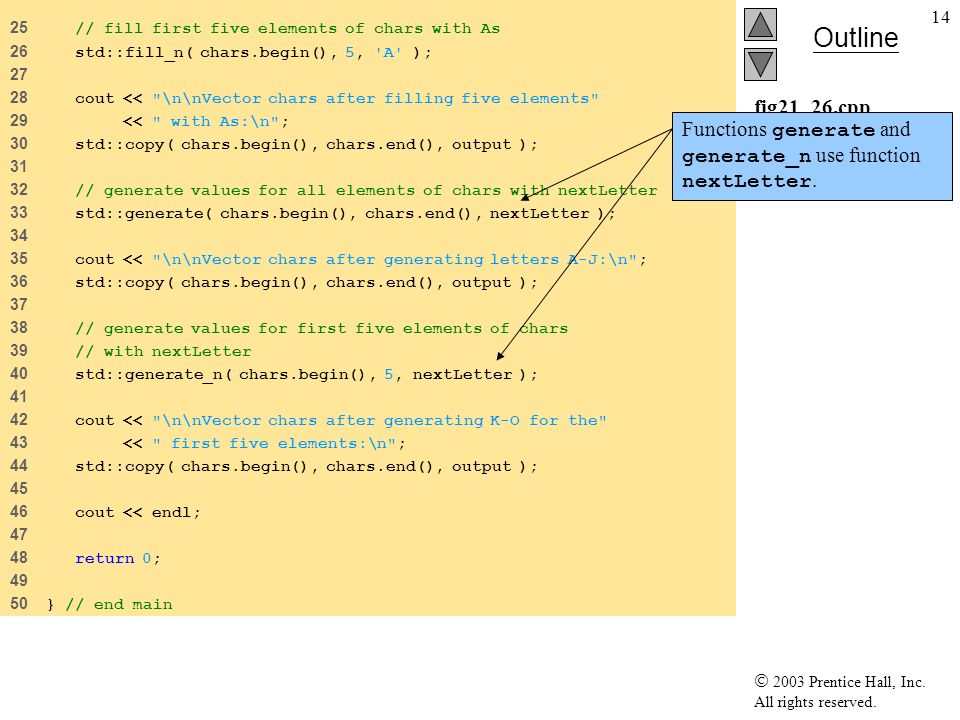Click the fig21_26.cpp file label

(812, 106)
